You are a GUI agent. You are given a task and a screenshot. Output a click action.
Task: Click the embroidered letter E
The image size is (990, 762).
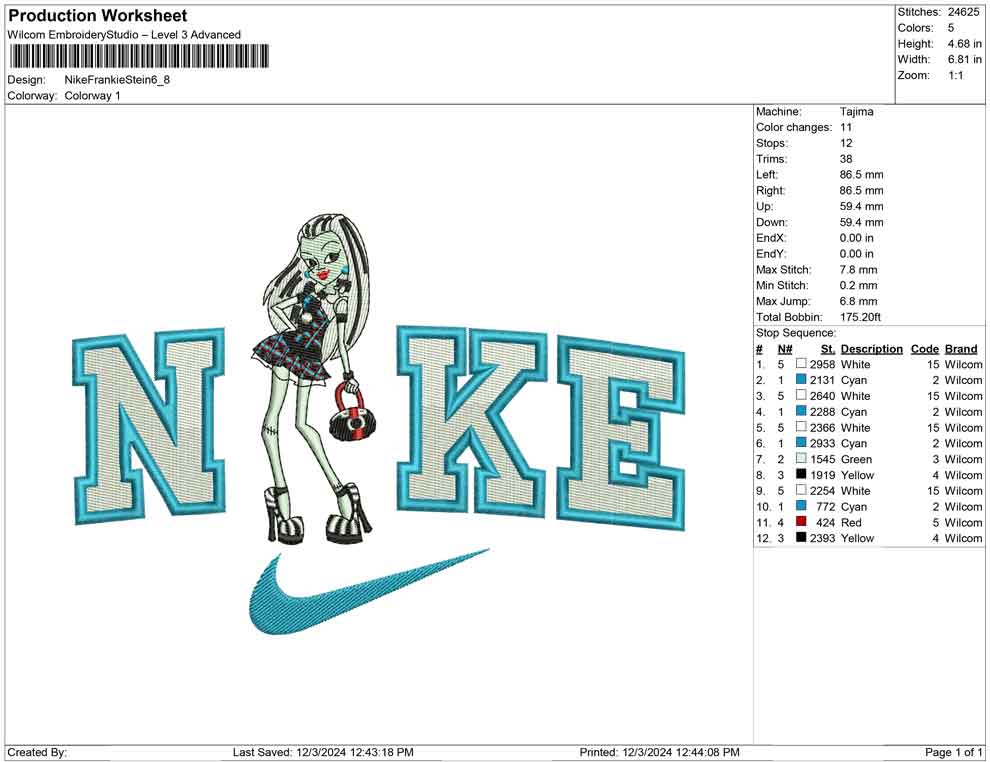(621, 434)
